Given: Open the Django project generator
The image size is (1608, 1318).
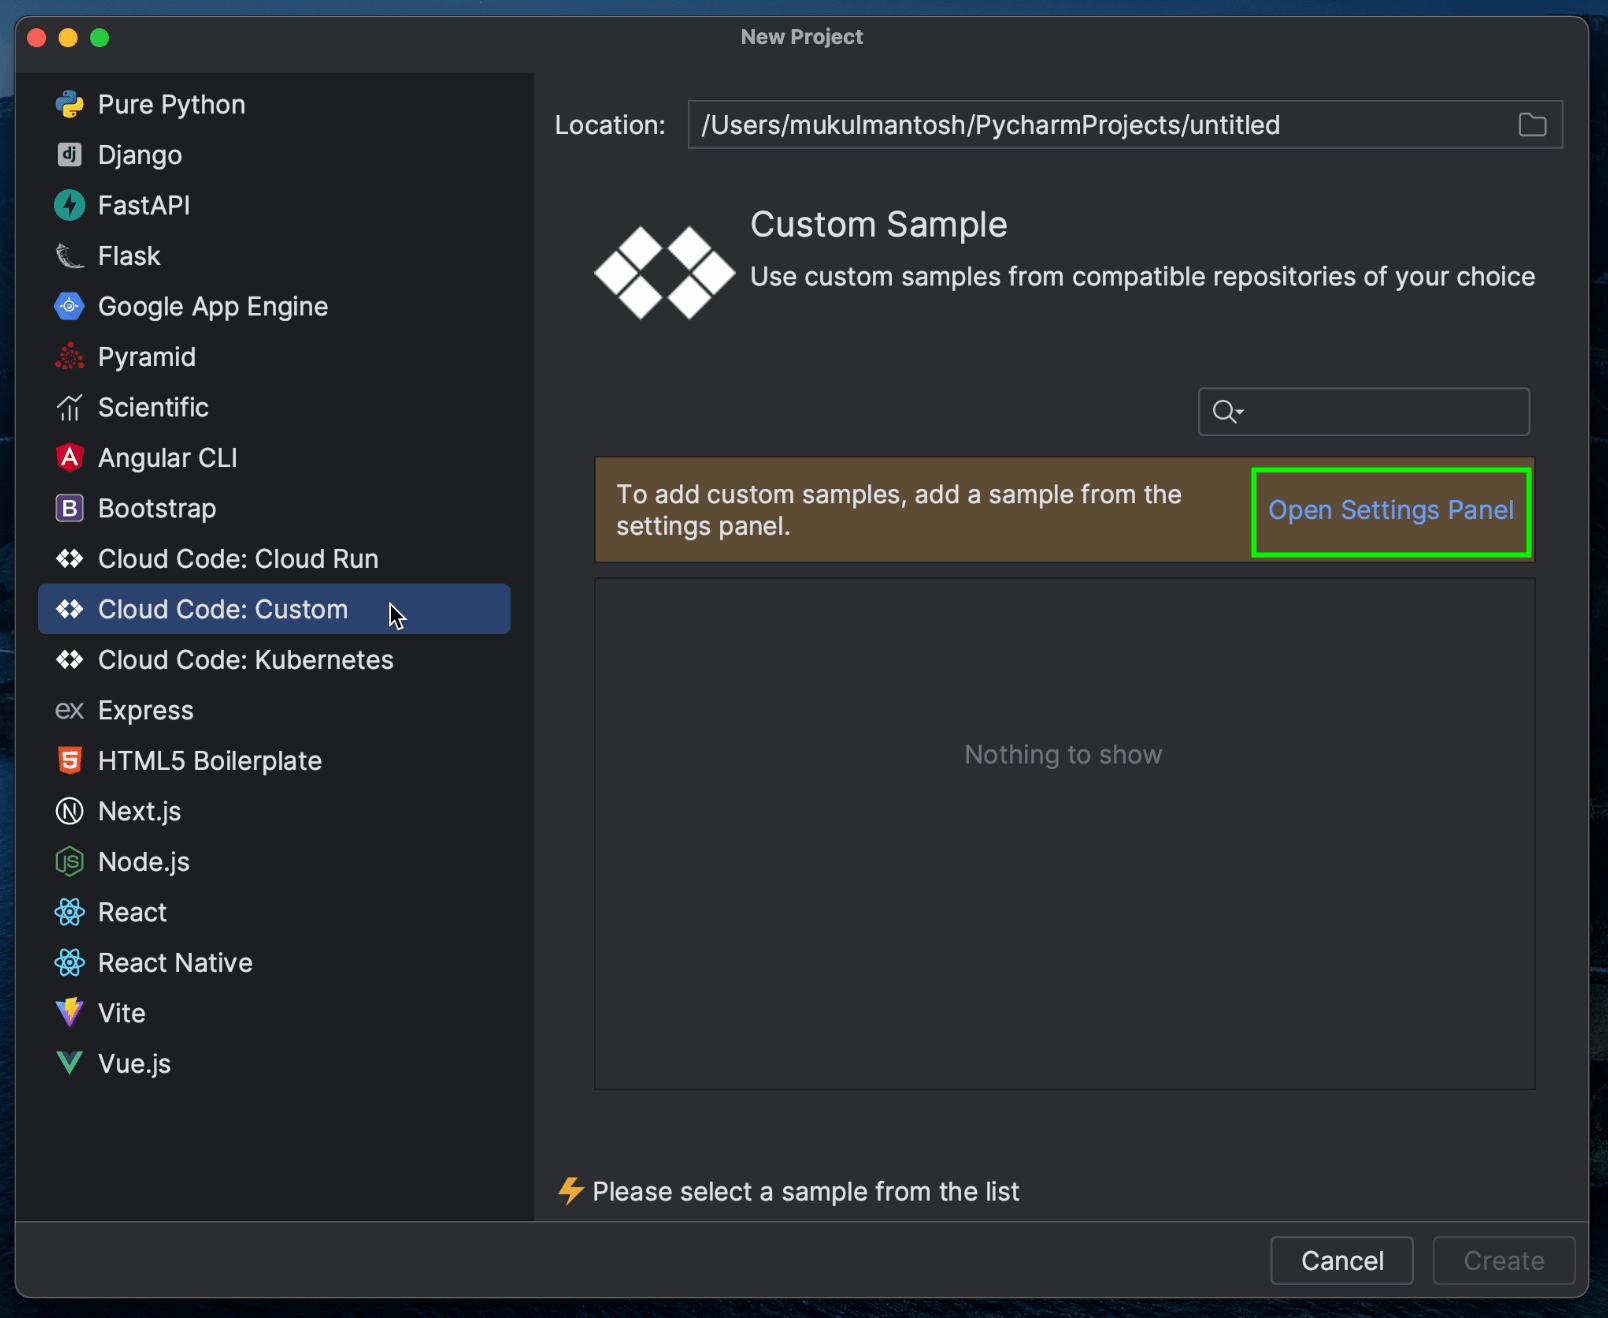Looking at the screenshot, I should pos(139,155).
